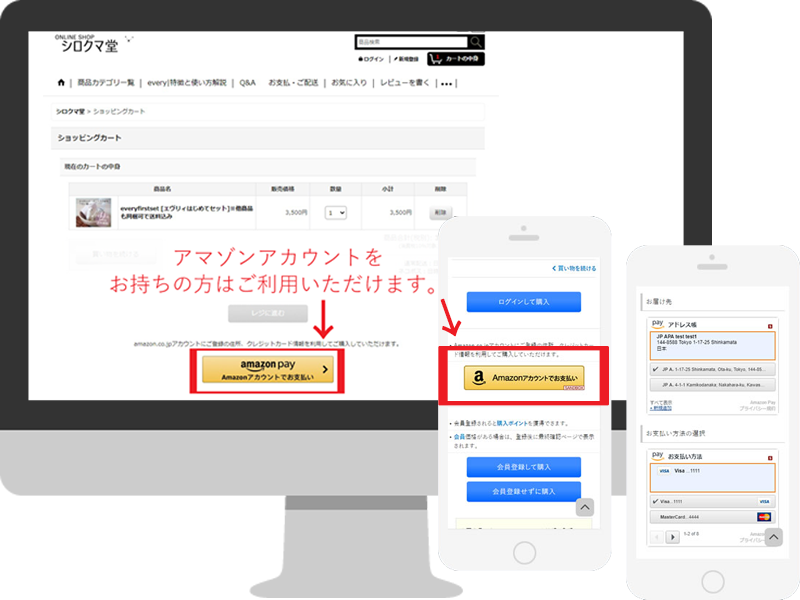Screen dimensions: 800x600
Task: Click the red icon in the アドレス帳 header
Action: [770, 326]
